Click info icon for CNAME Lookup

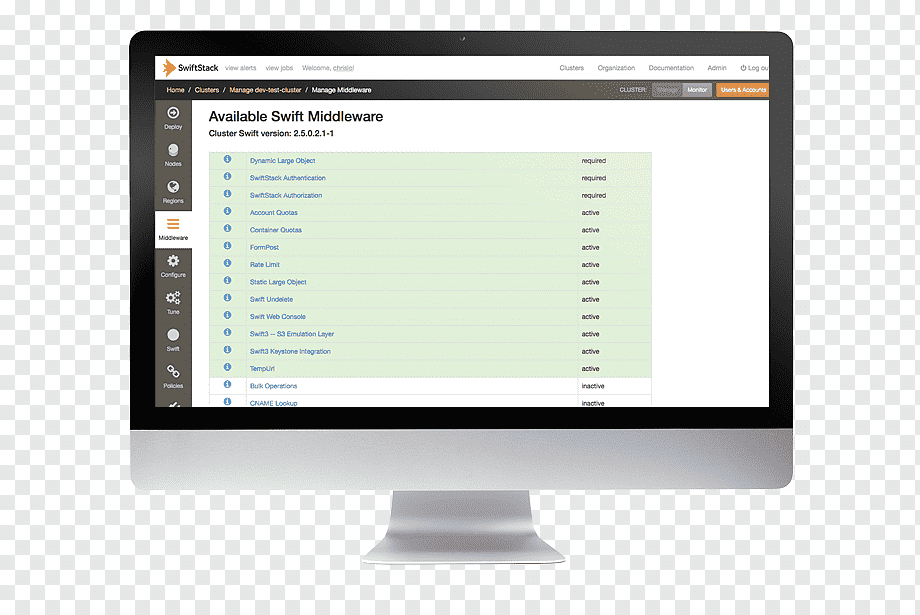point(228,401)
